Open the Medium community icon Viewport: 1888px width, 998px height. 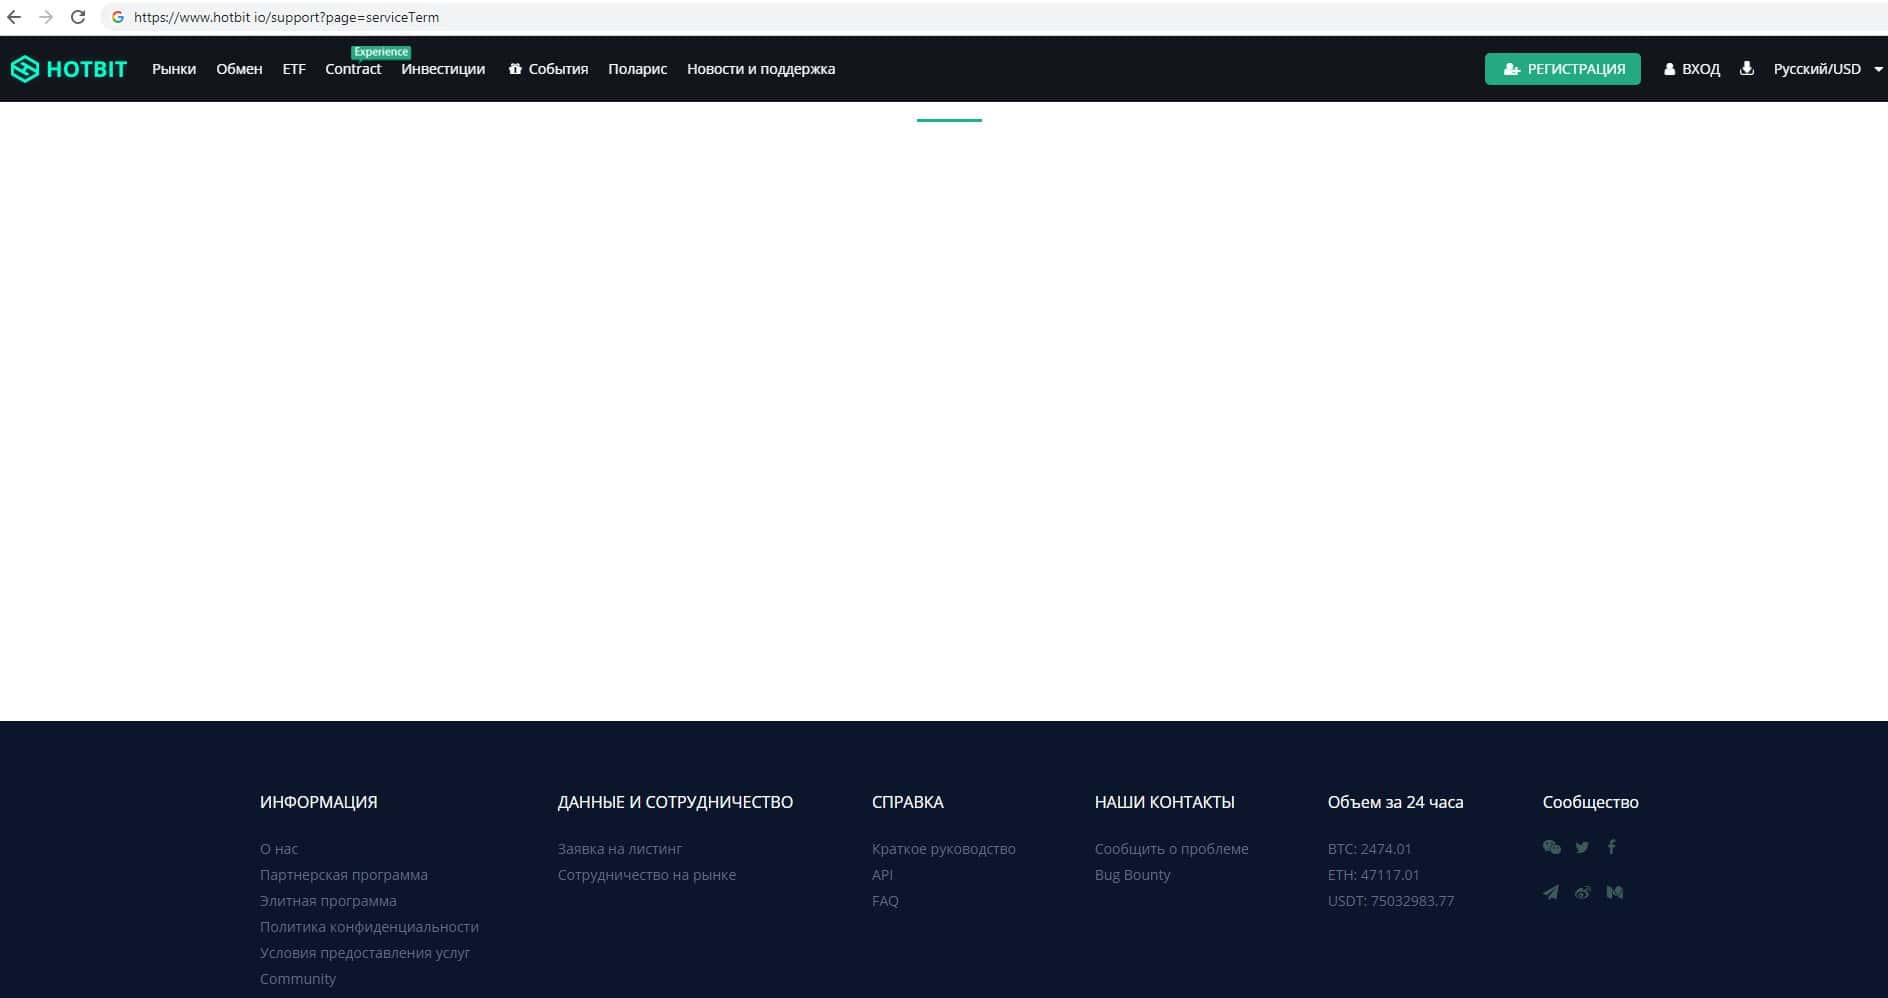pos(1614,892)
